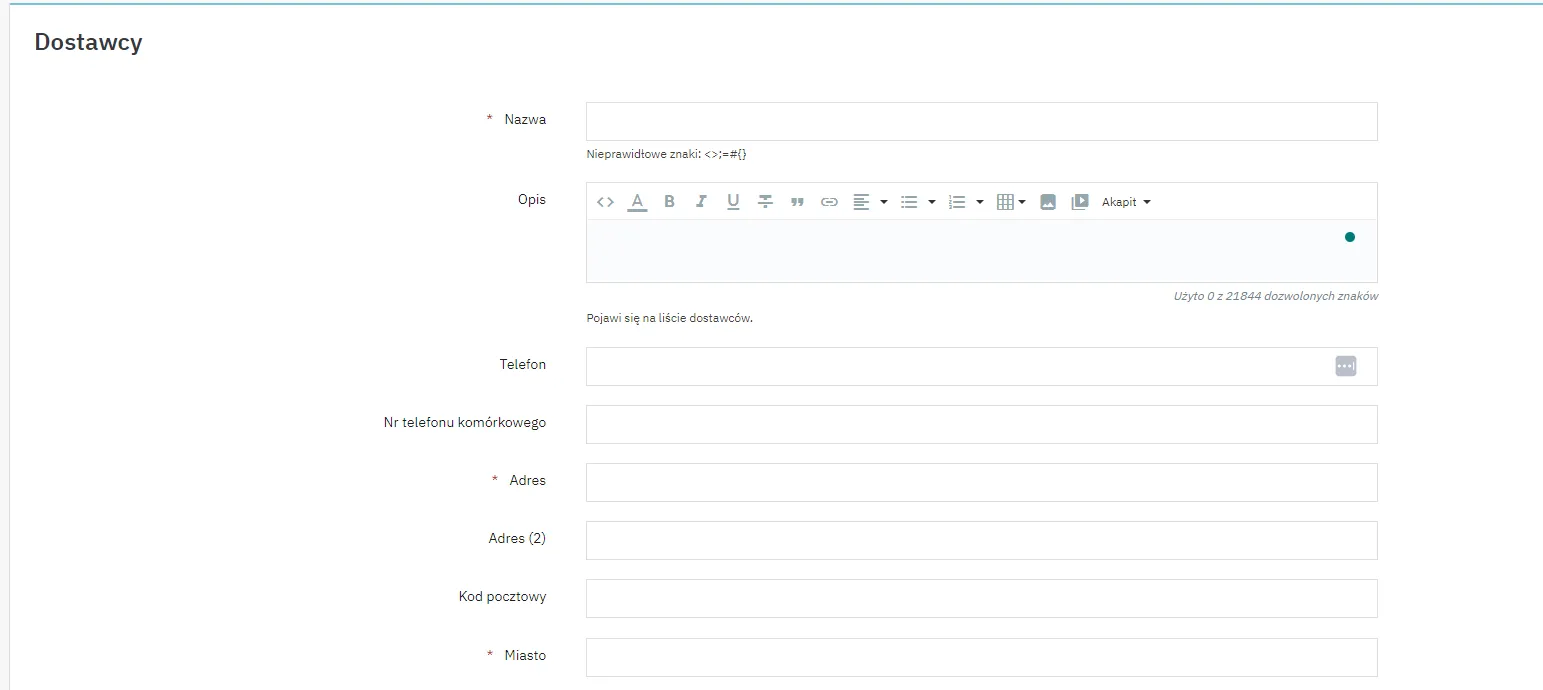Open the table insert dropdown
Viewport: 1543px width, 690px height.
point(1011,202)
